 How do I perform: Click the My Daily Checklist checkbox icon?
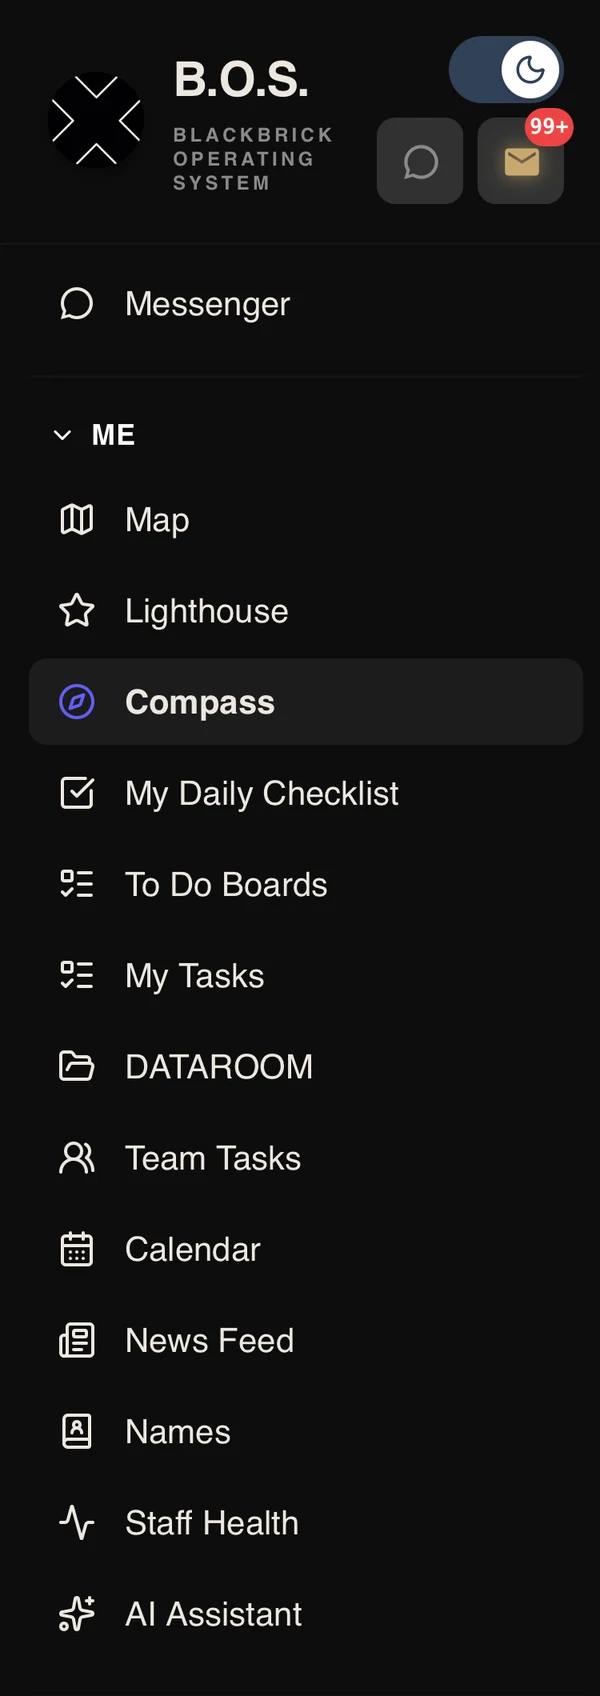click(x=77, y=793)
